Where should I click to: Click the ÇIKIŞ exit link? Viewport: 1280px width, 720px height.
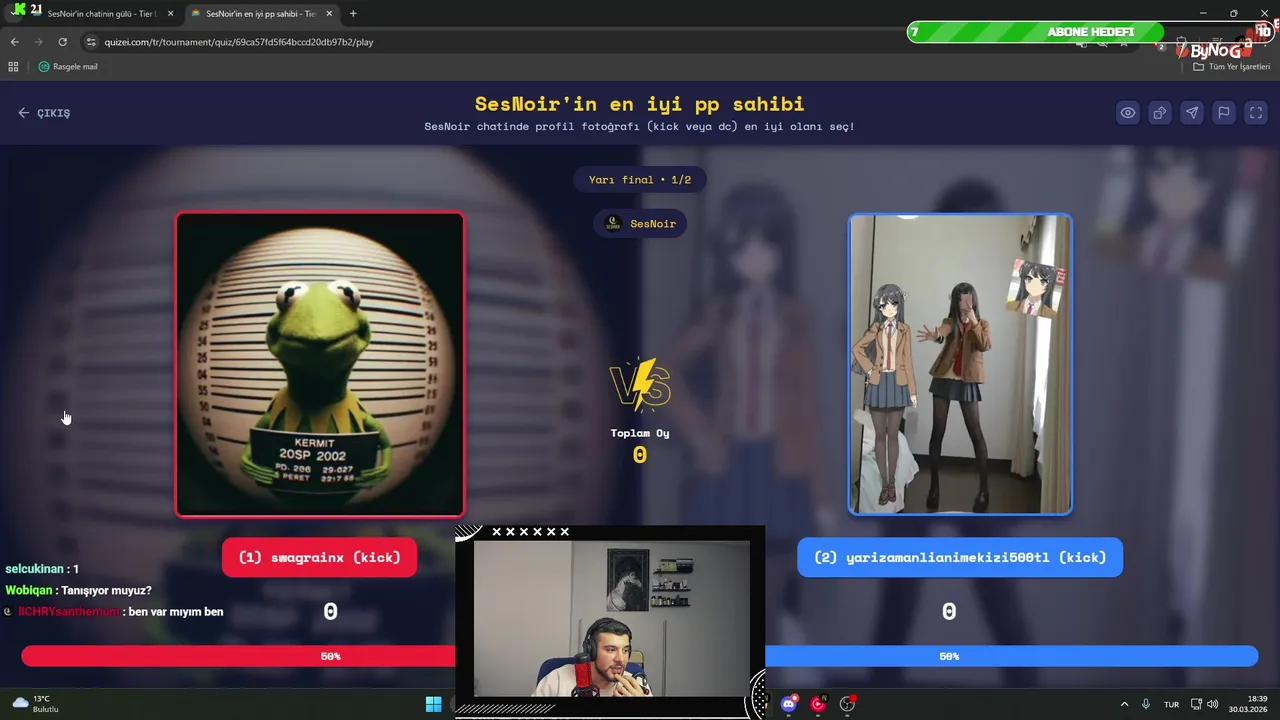click(x=44, y=113)
